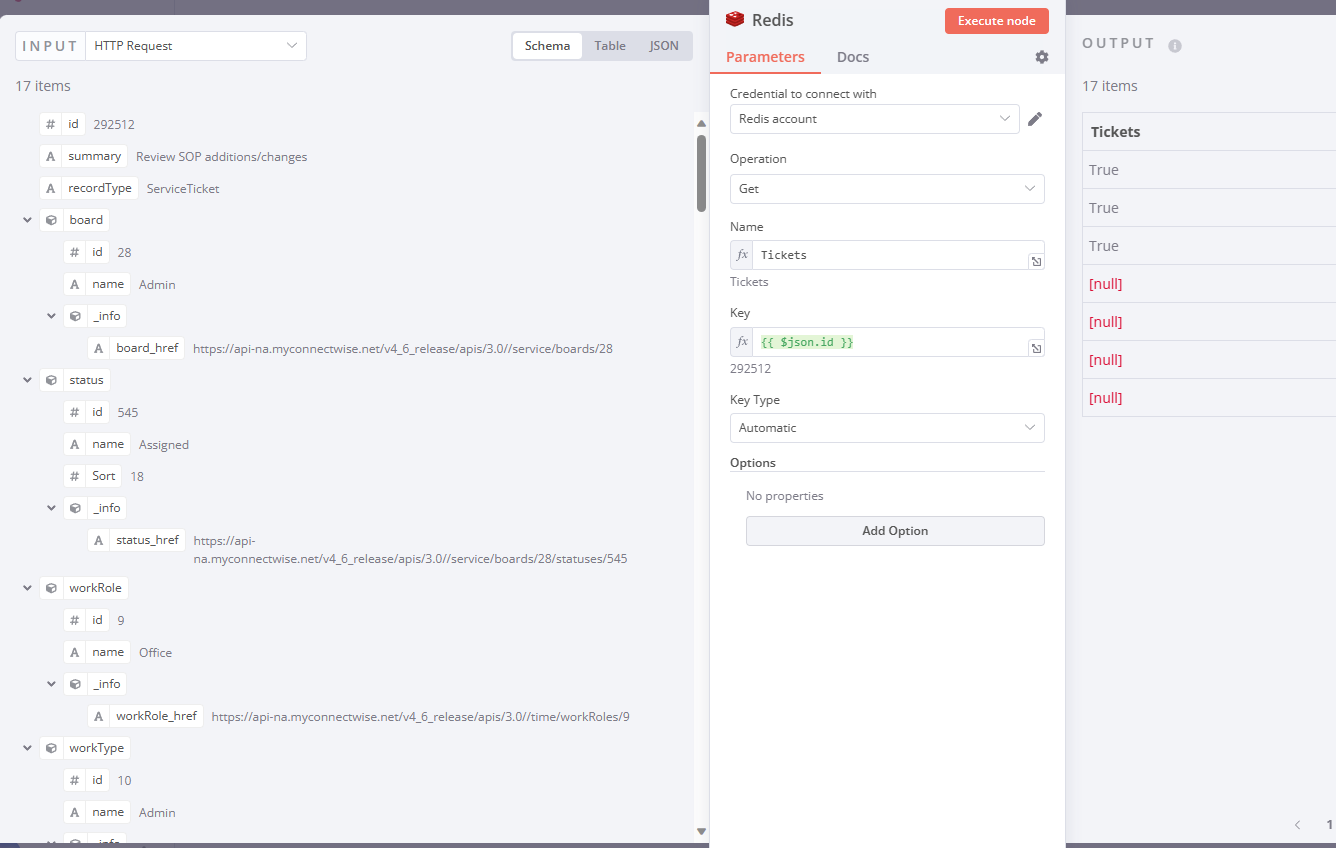Switch input view to Table

[x=610, y=46]
